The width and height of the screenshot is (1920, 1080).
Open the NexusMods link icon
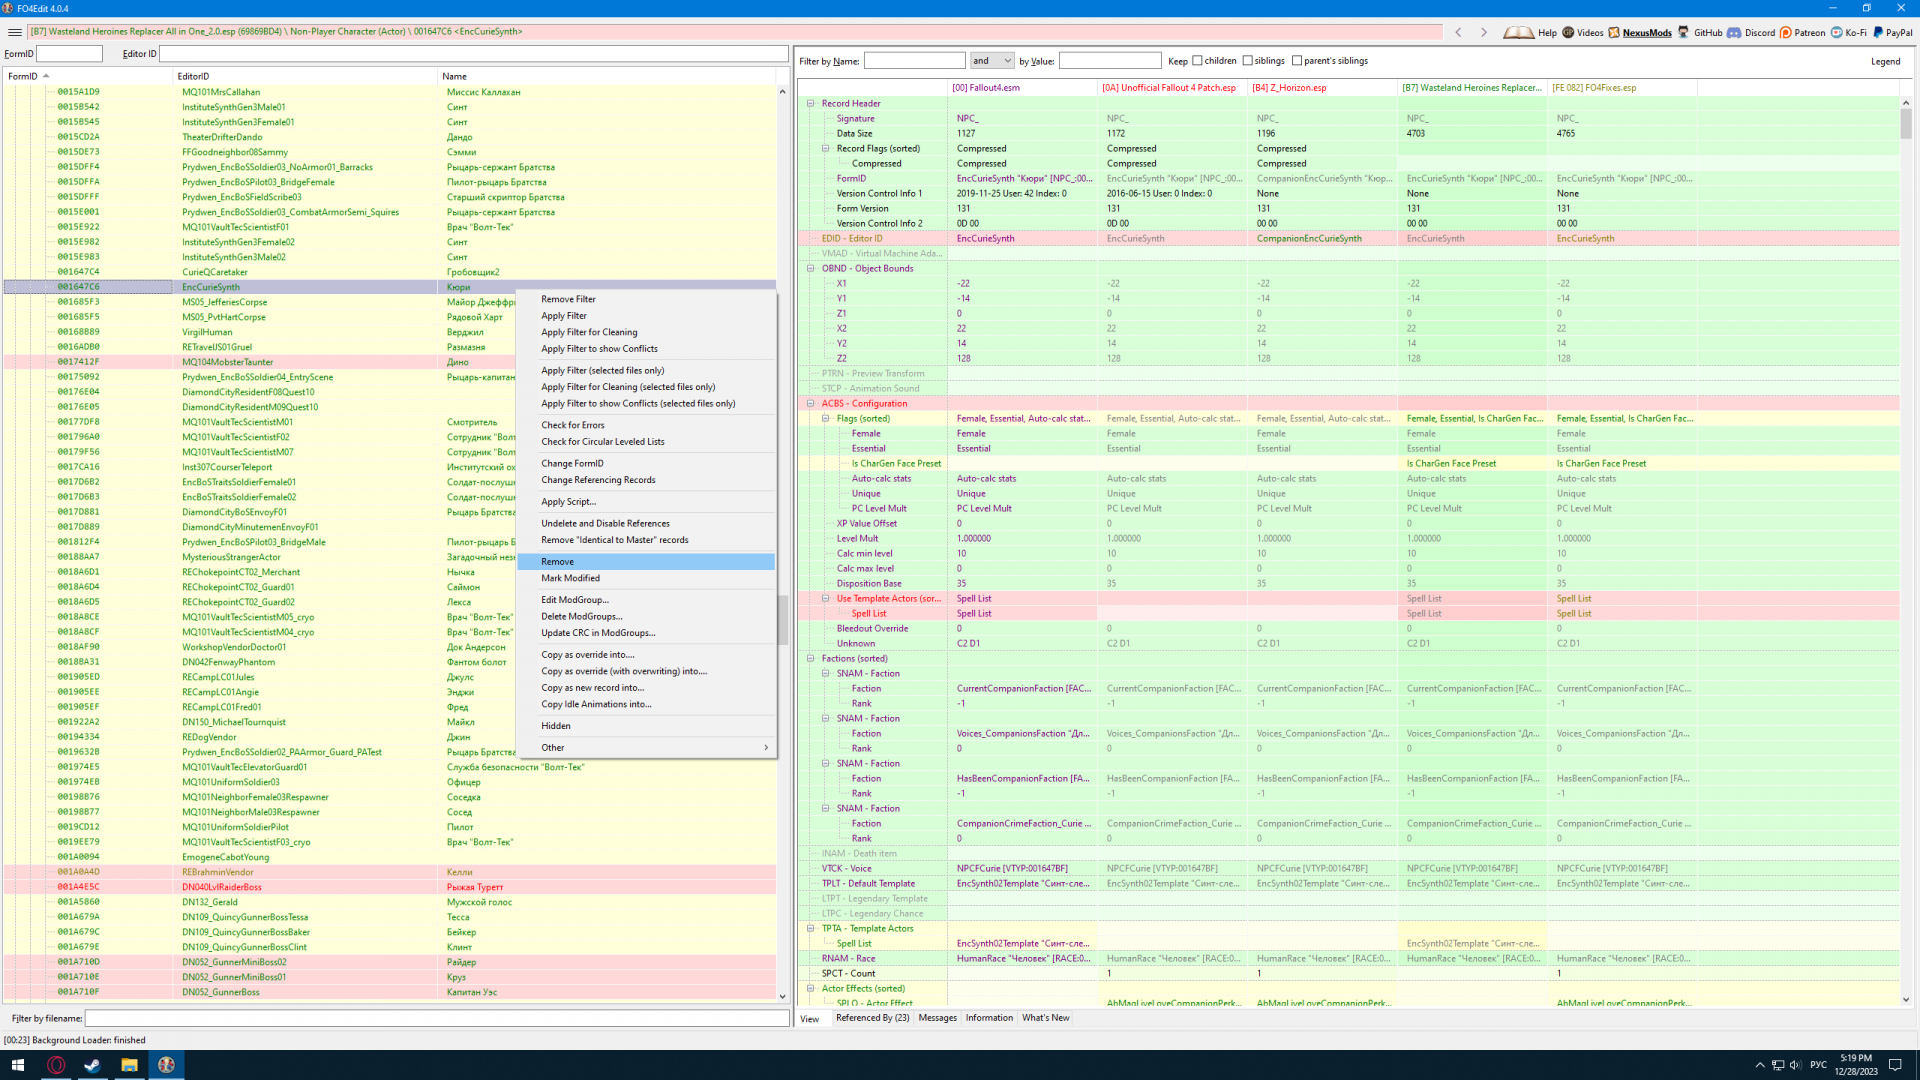(x=1613, y=32)
